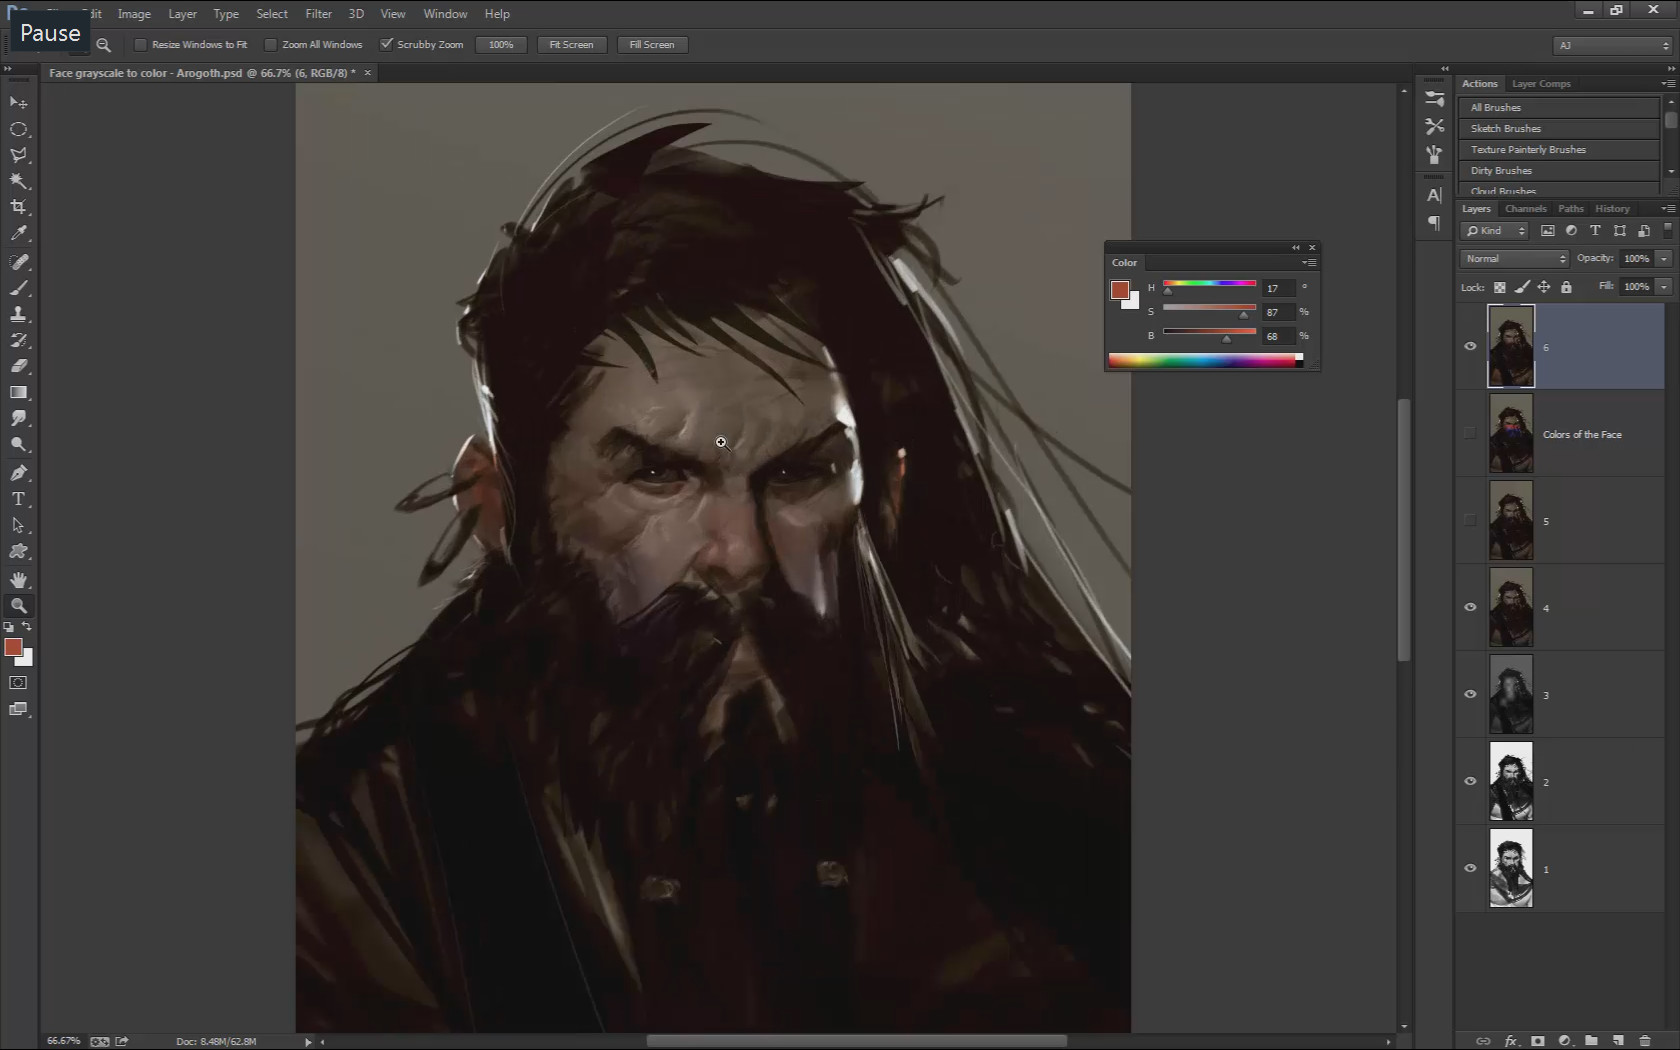Select the Hand tool
Screen dimensions: 1680x1050
(x=18, y=579)
